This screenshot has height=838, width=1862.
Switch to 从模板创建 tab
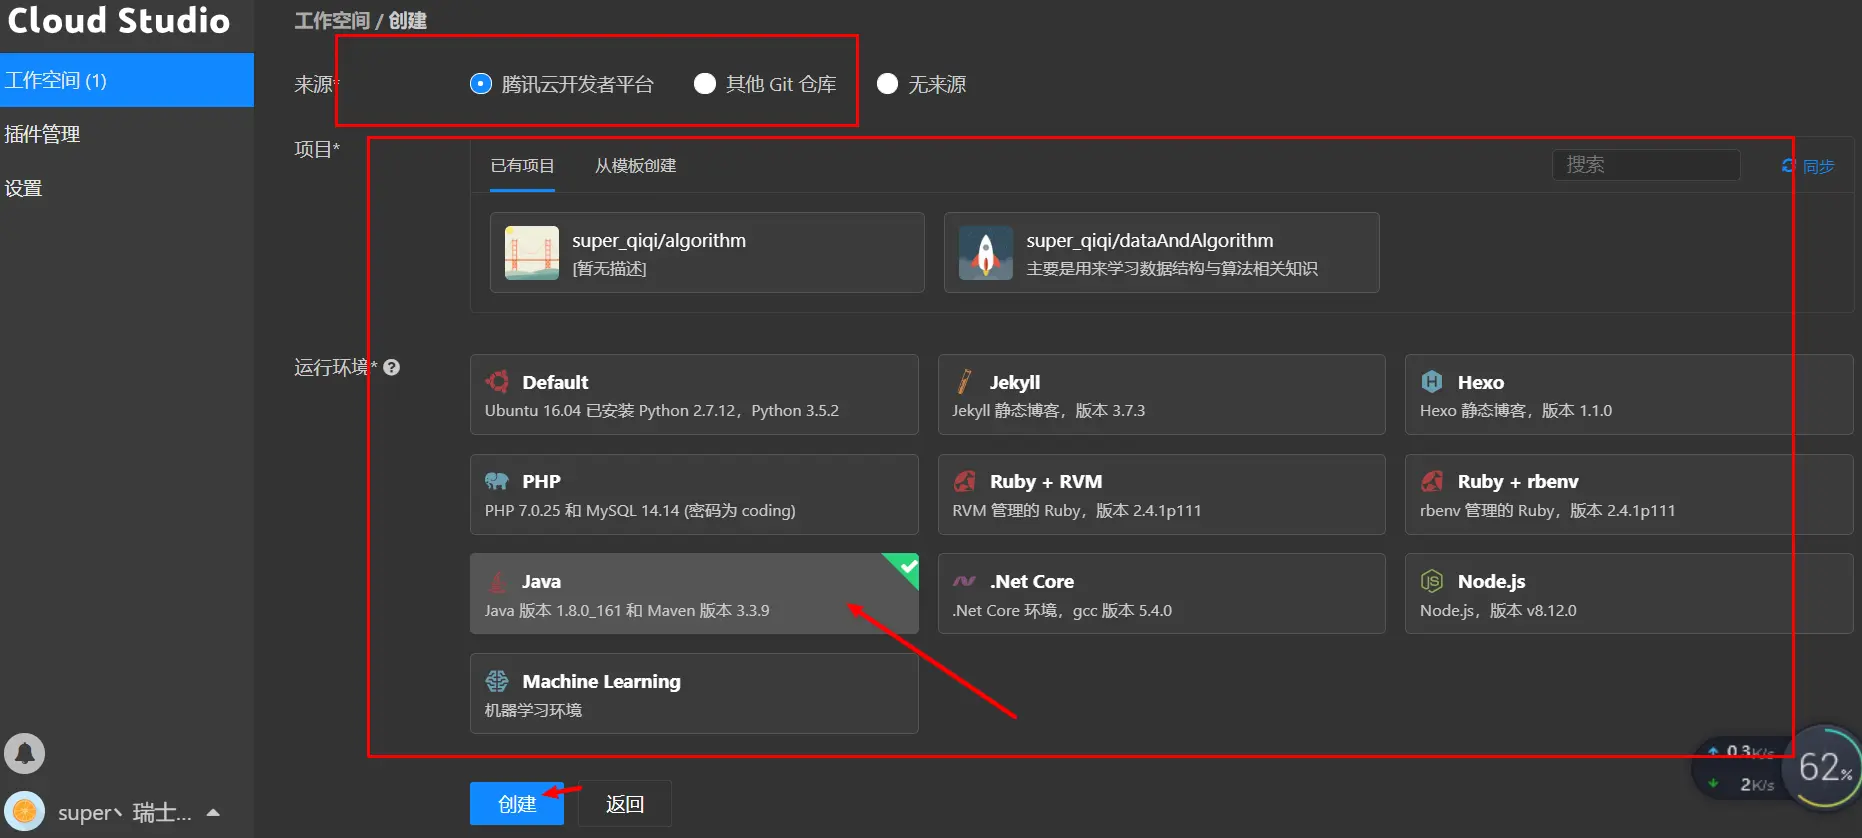point(636,166)
